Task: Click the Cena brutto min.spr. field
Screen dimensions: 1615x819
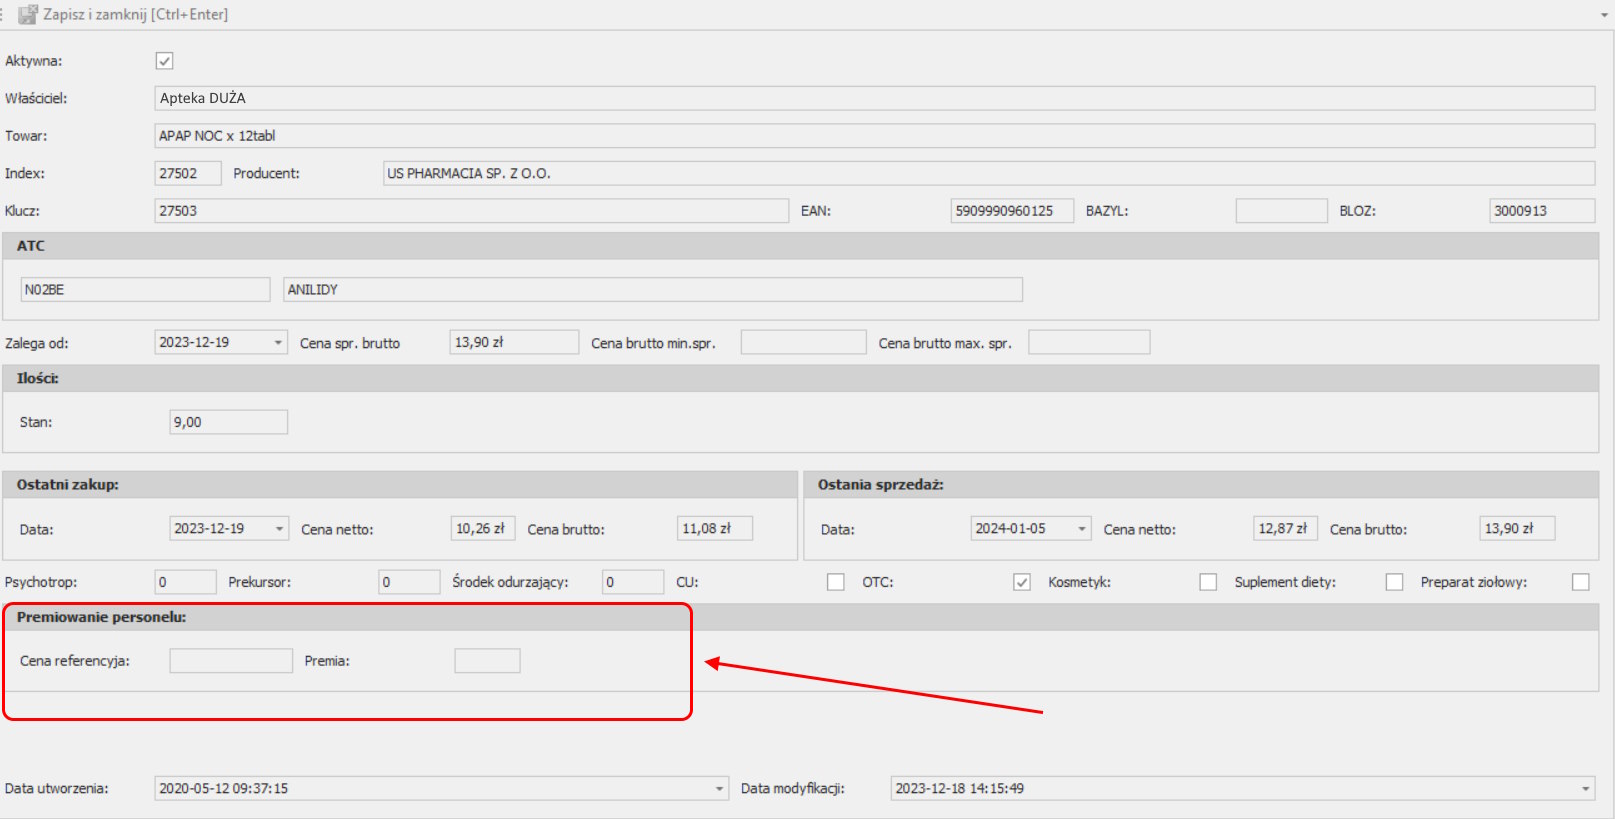Action: coord(803,343)
